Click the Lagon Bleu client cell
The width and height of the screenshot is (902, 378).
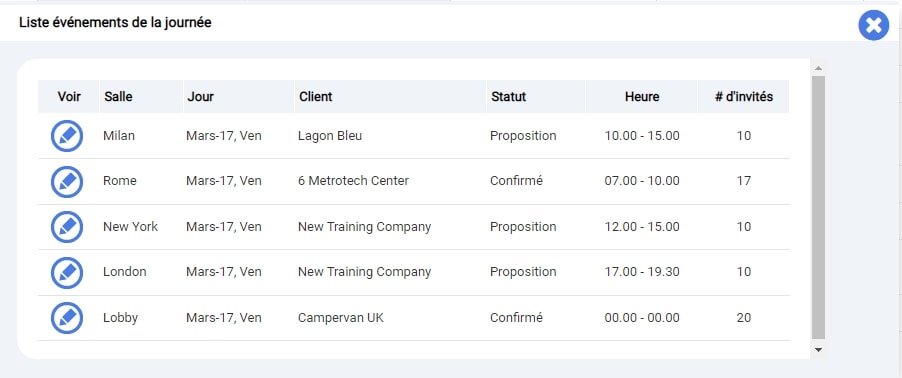[330, 136]
